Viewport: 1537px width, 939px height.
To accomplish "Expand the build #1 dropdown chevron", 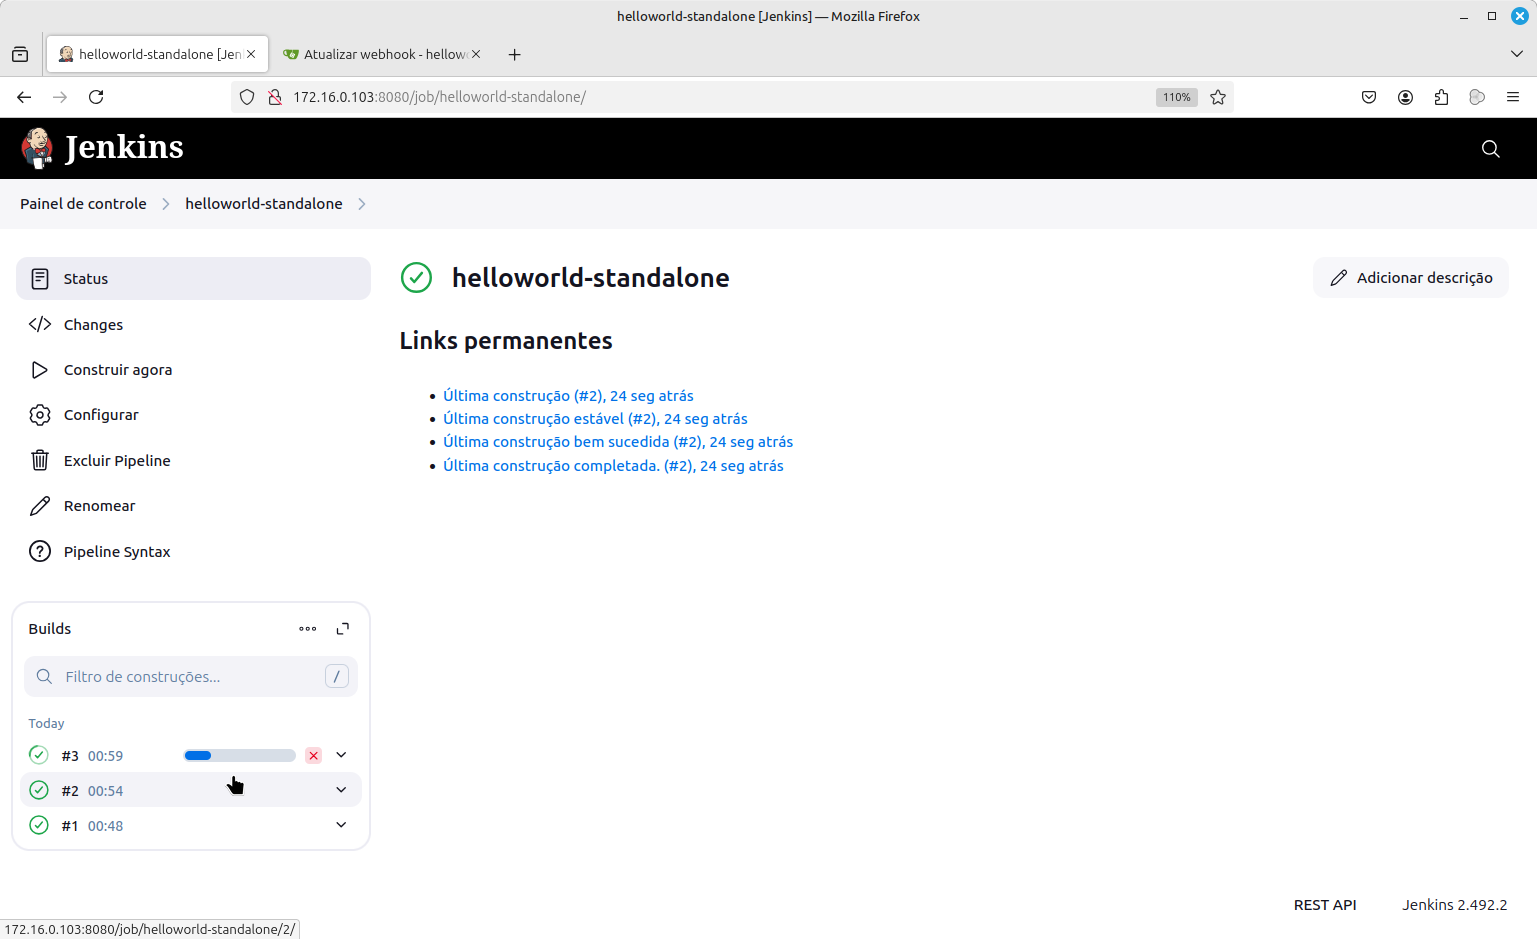I will (x=341, y=825).
